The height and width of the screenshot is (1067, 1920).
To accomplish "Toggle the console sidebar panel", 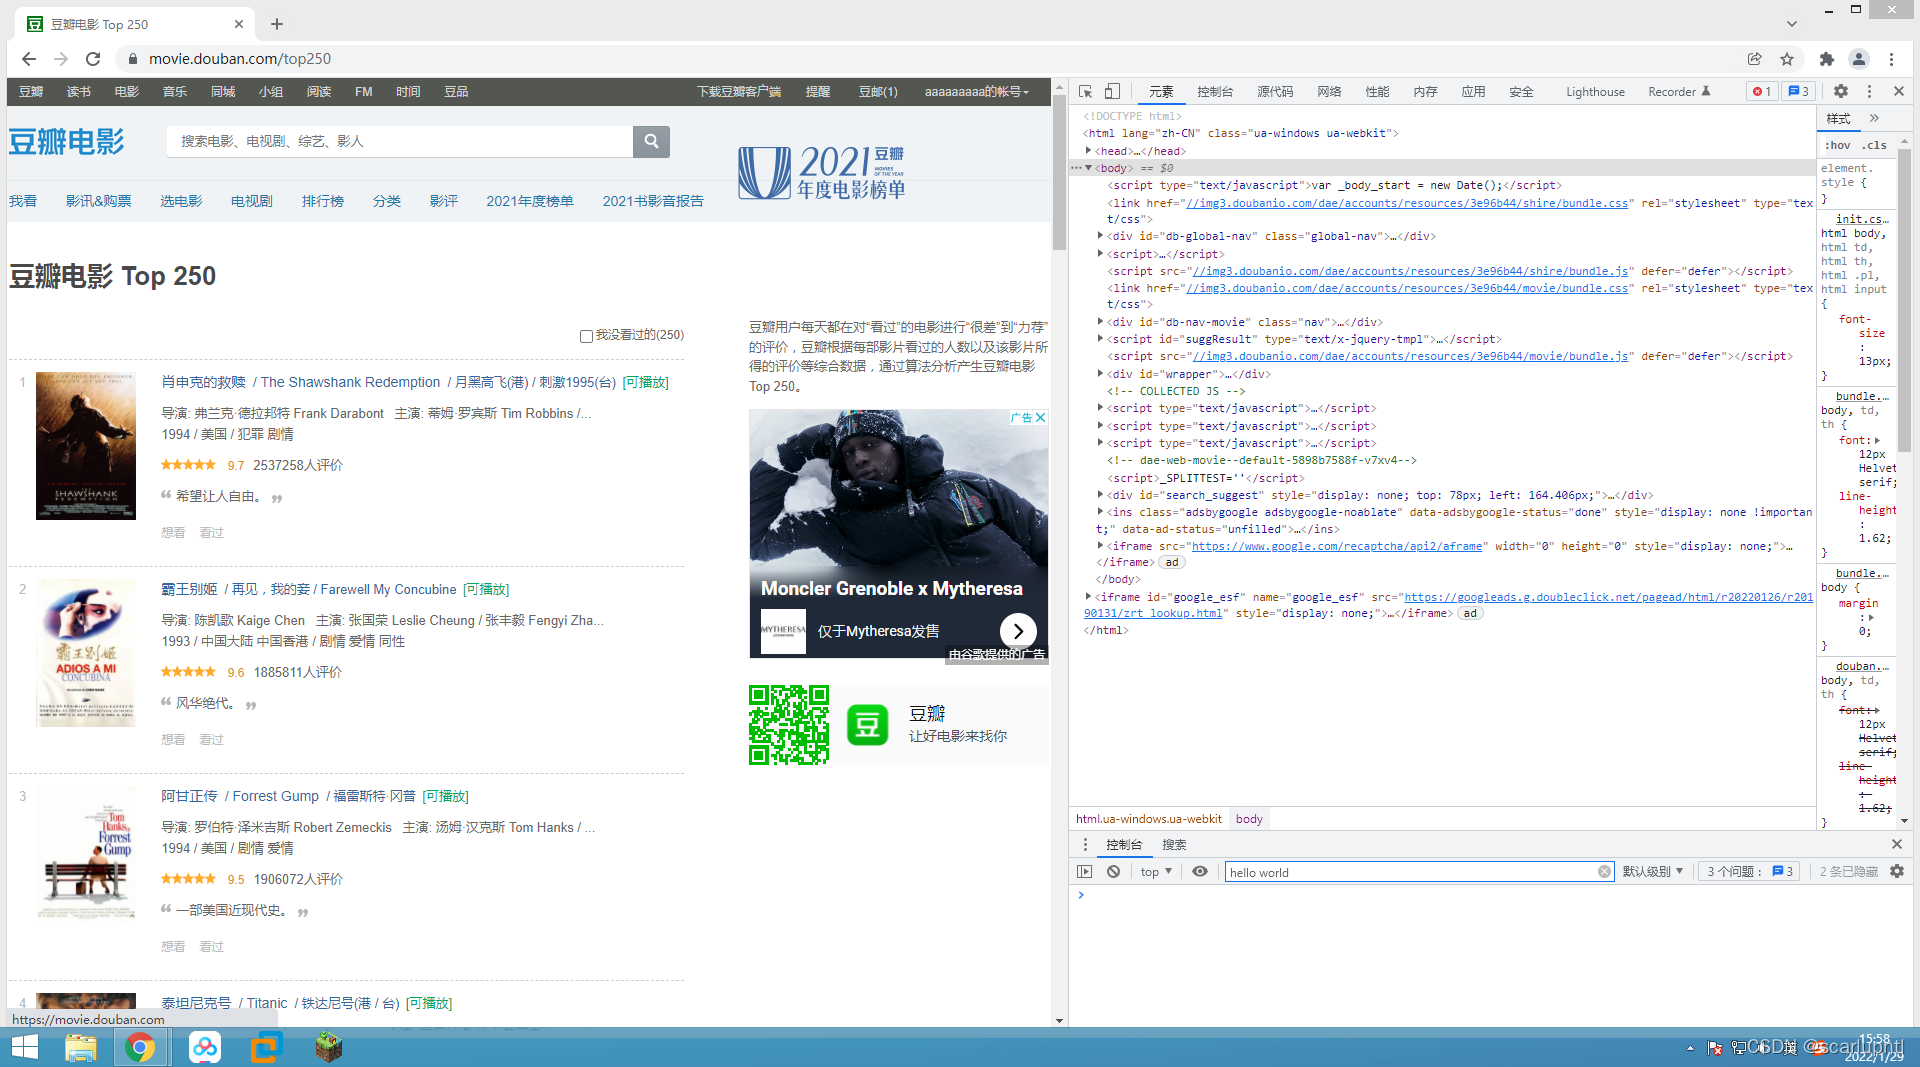I will (1085, 872).
